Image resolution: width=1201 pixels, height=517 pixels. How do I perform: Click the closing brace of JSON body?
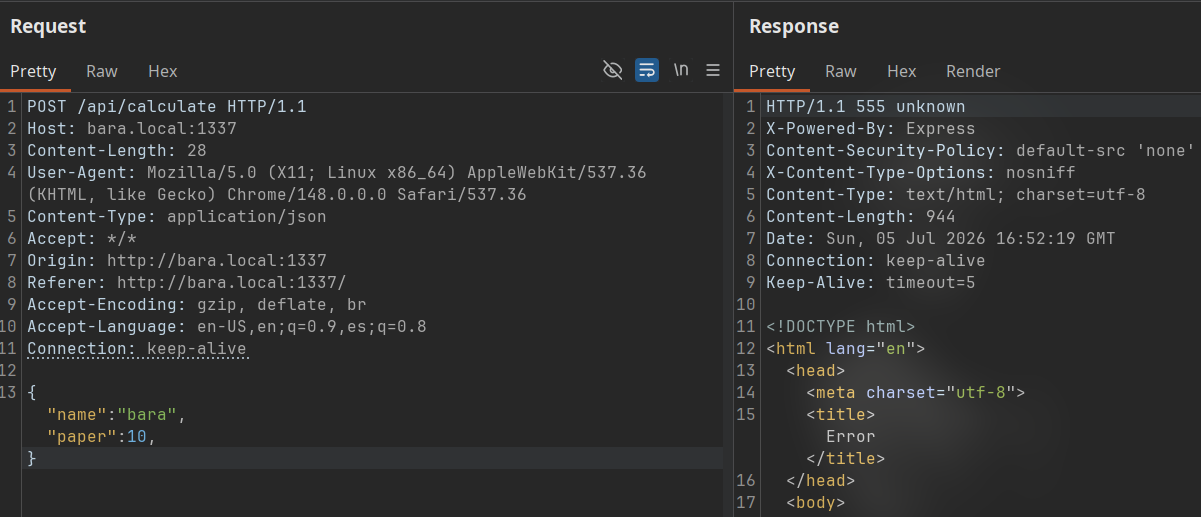[x=32, y=458]
